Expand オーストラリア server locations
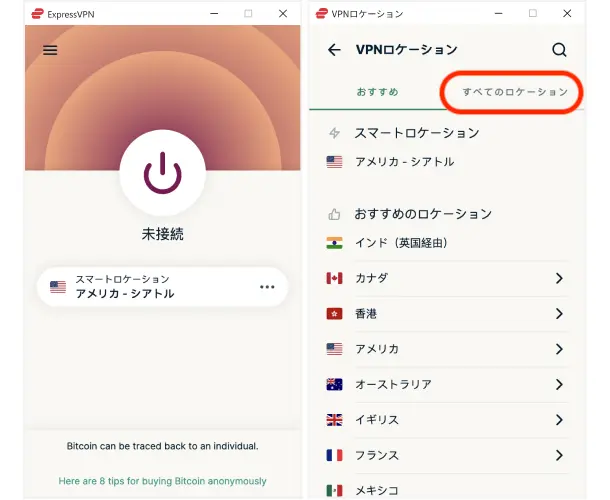Image resolution: width=610 pixels, height=500 pixels. pos(559,384)
